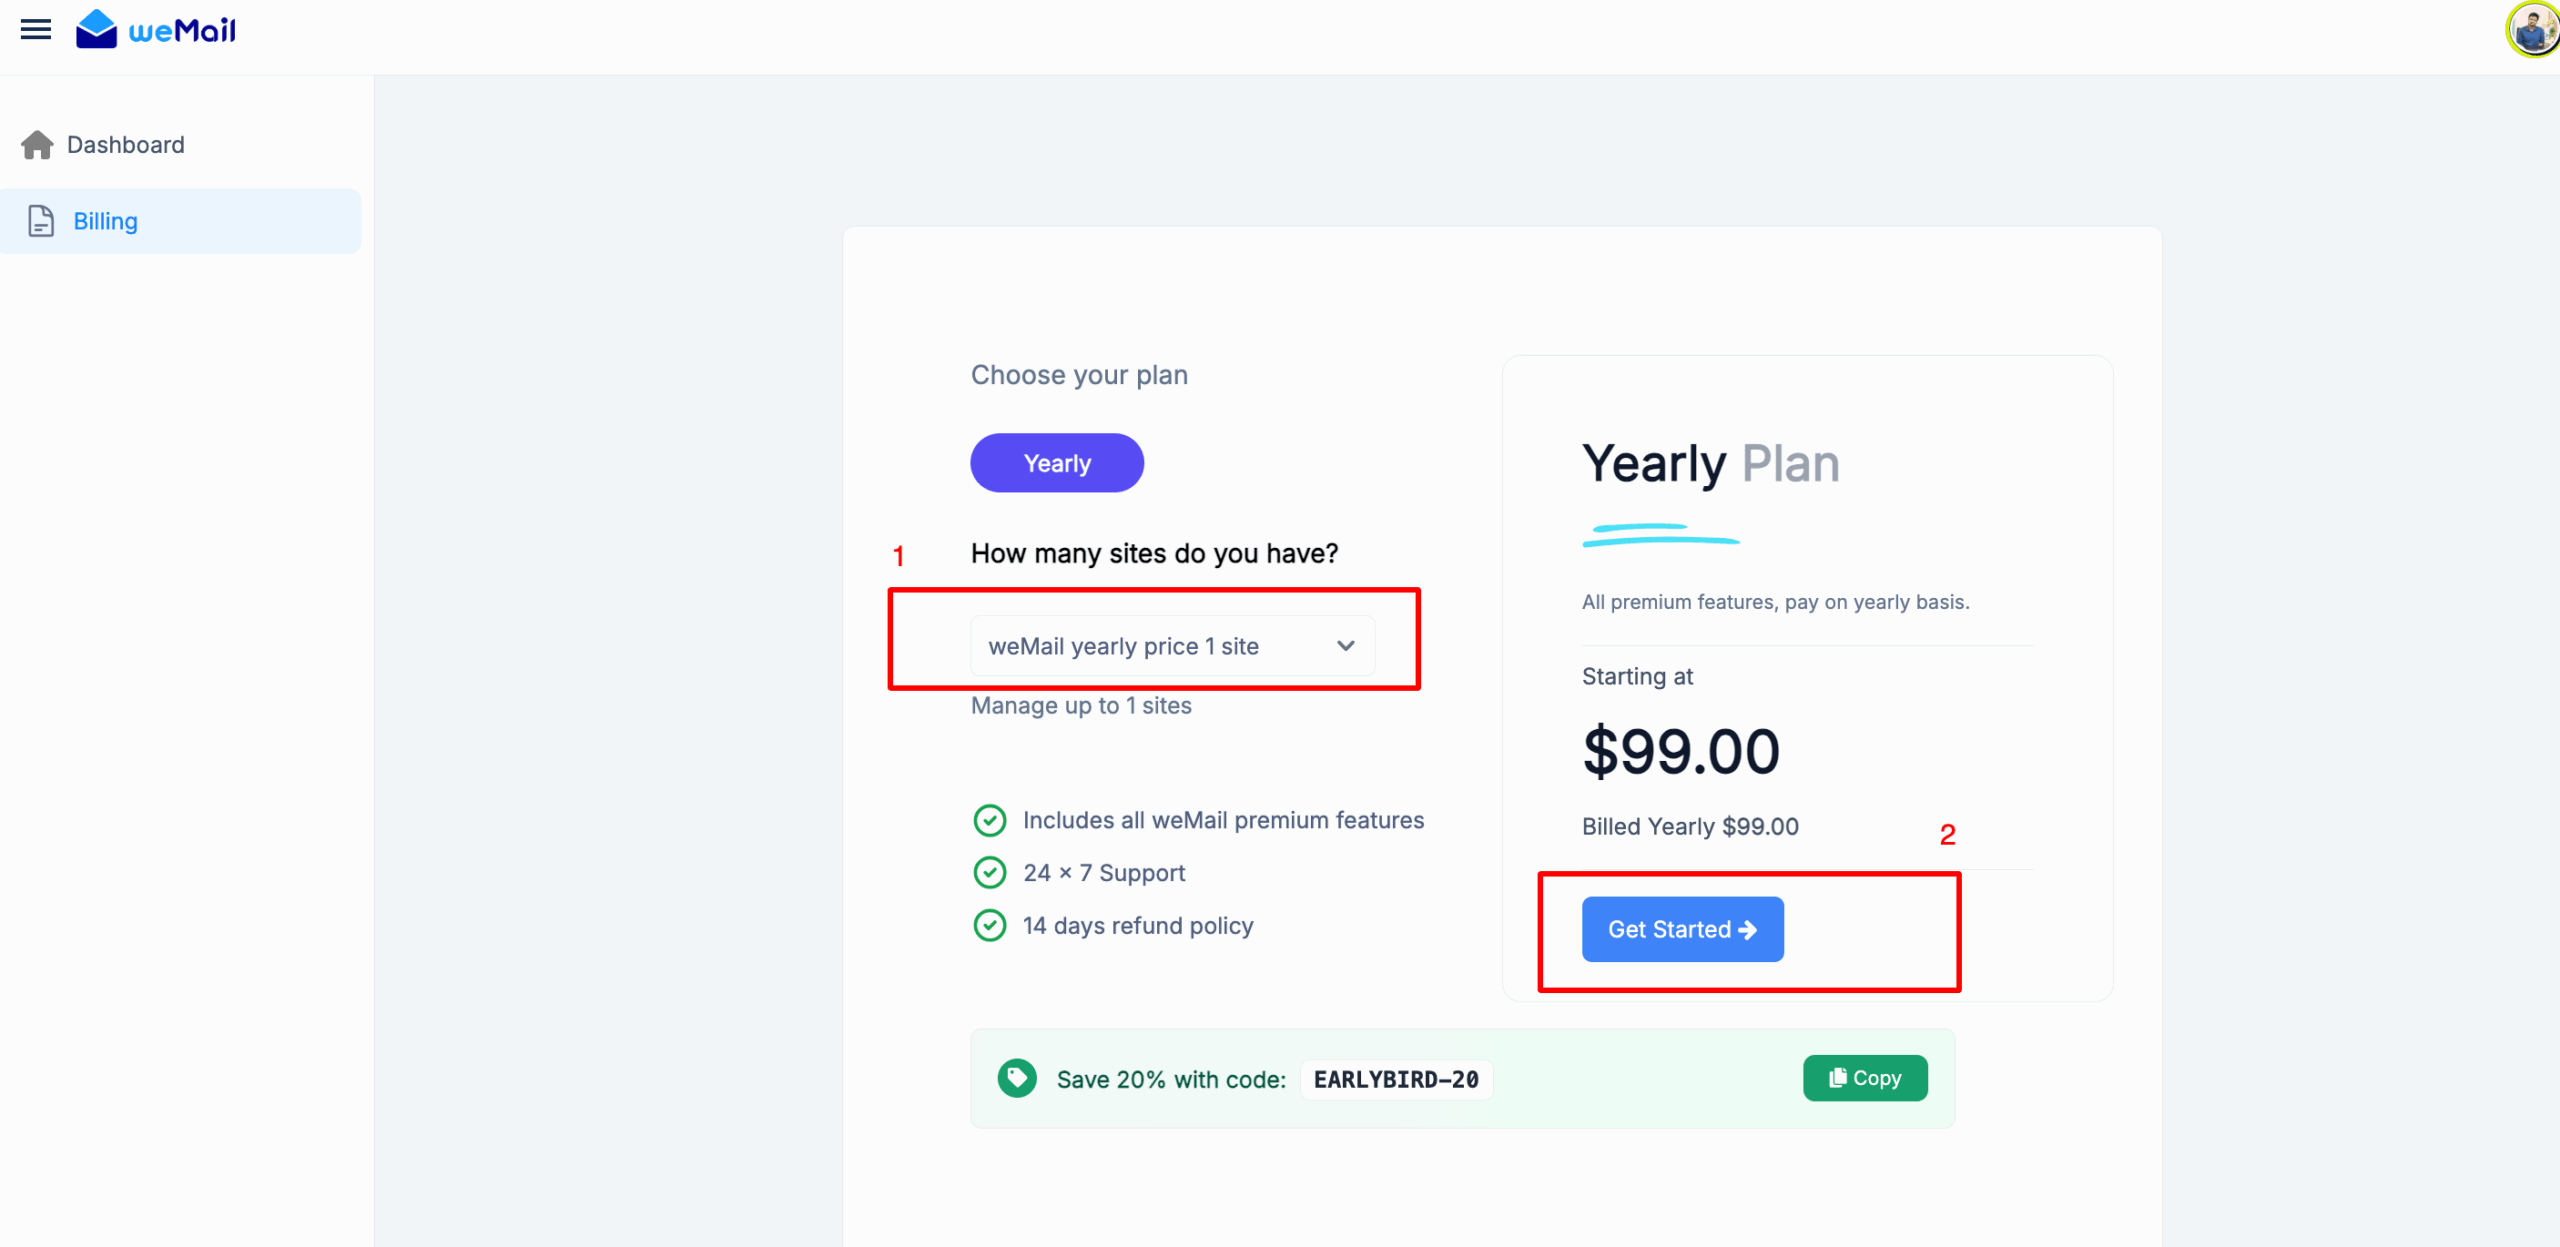Image resolution: width=2560 pixels, height=1247 pixels.
Task: Click the checkmark beside premium features
Action: pos(989,820)
